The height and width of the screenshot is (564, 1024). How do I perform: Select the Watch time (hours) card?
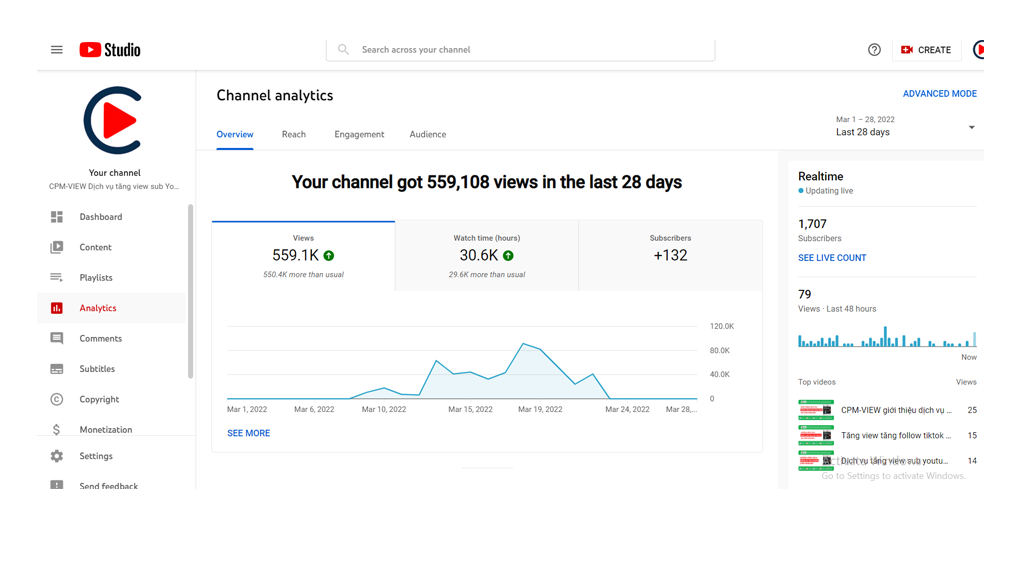point(487,256)
